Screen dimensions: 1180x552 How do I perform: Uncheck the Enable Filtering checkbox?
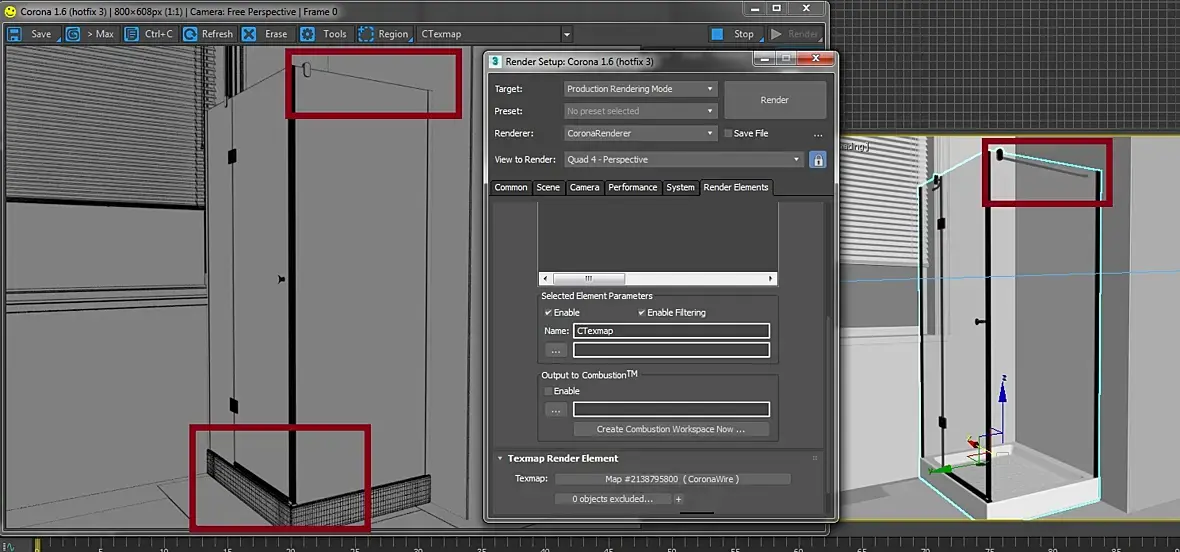(x=642, y=312)
